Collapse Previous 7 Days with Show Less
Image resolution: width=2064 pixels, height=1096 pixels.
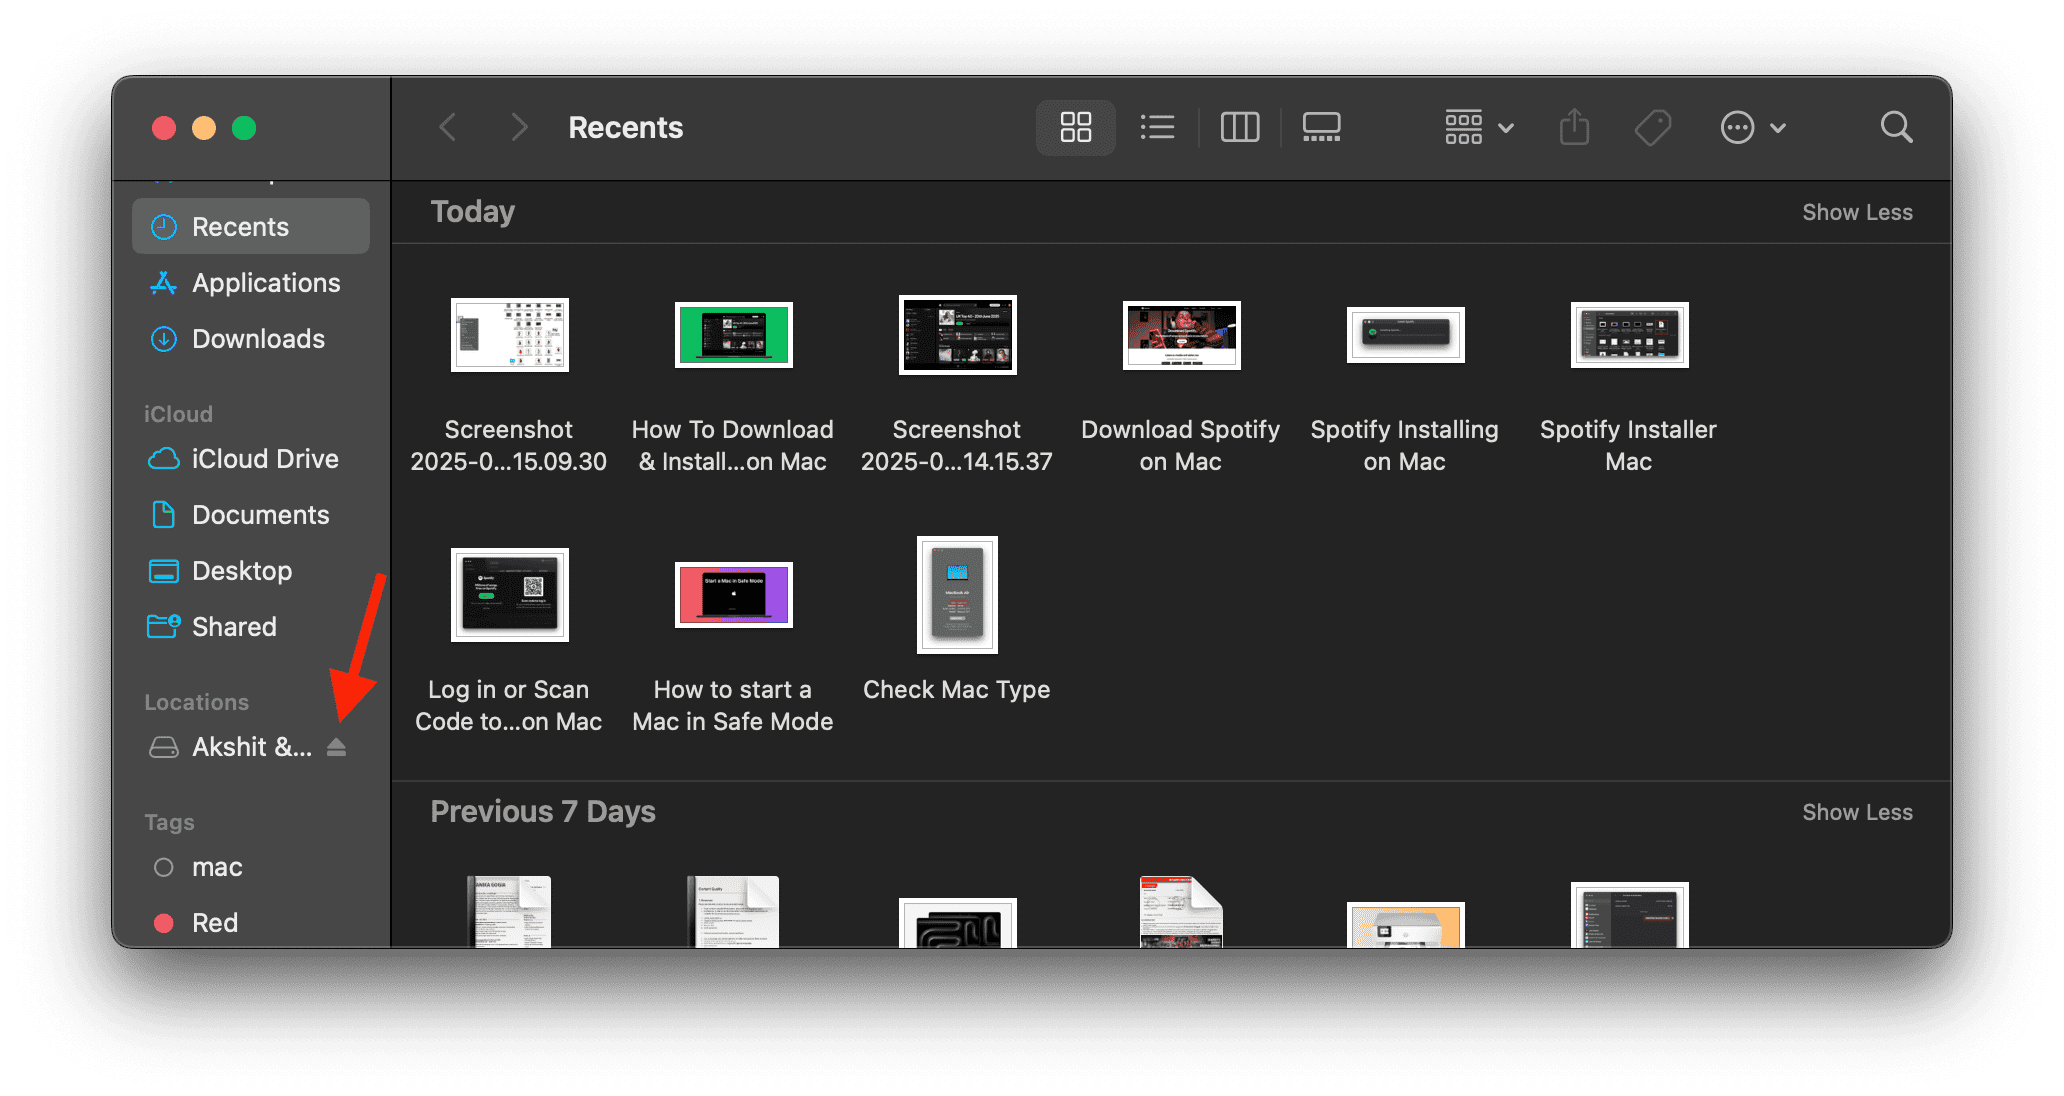(x=1857, y=812)
